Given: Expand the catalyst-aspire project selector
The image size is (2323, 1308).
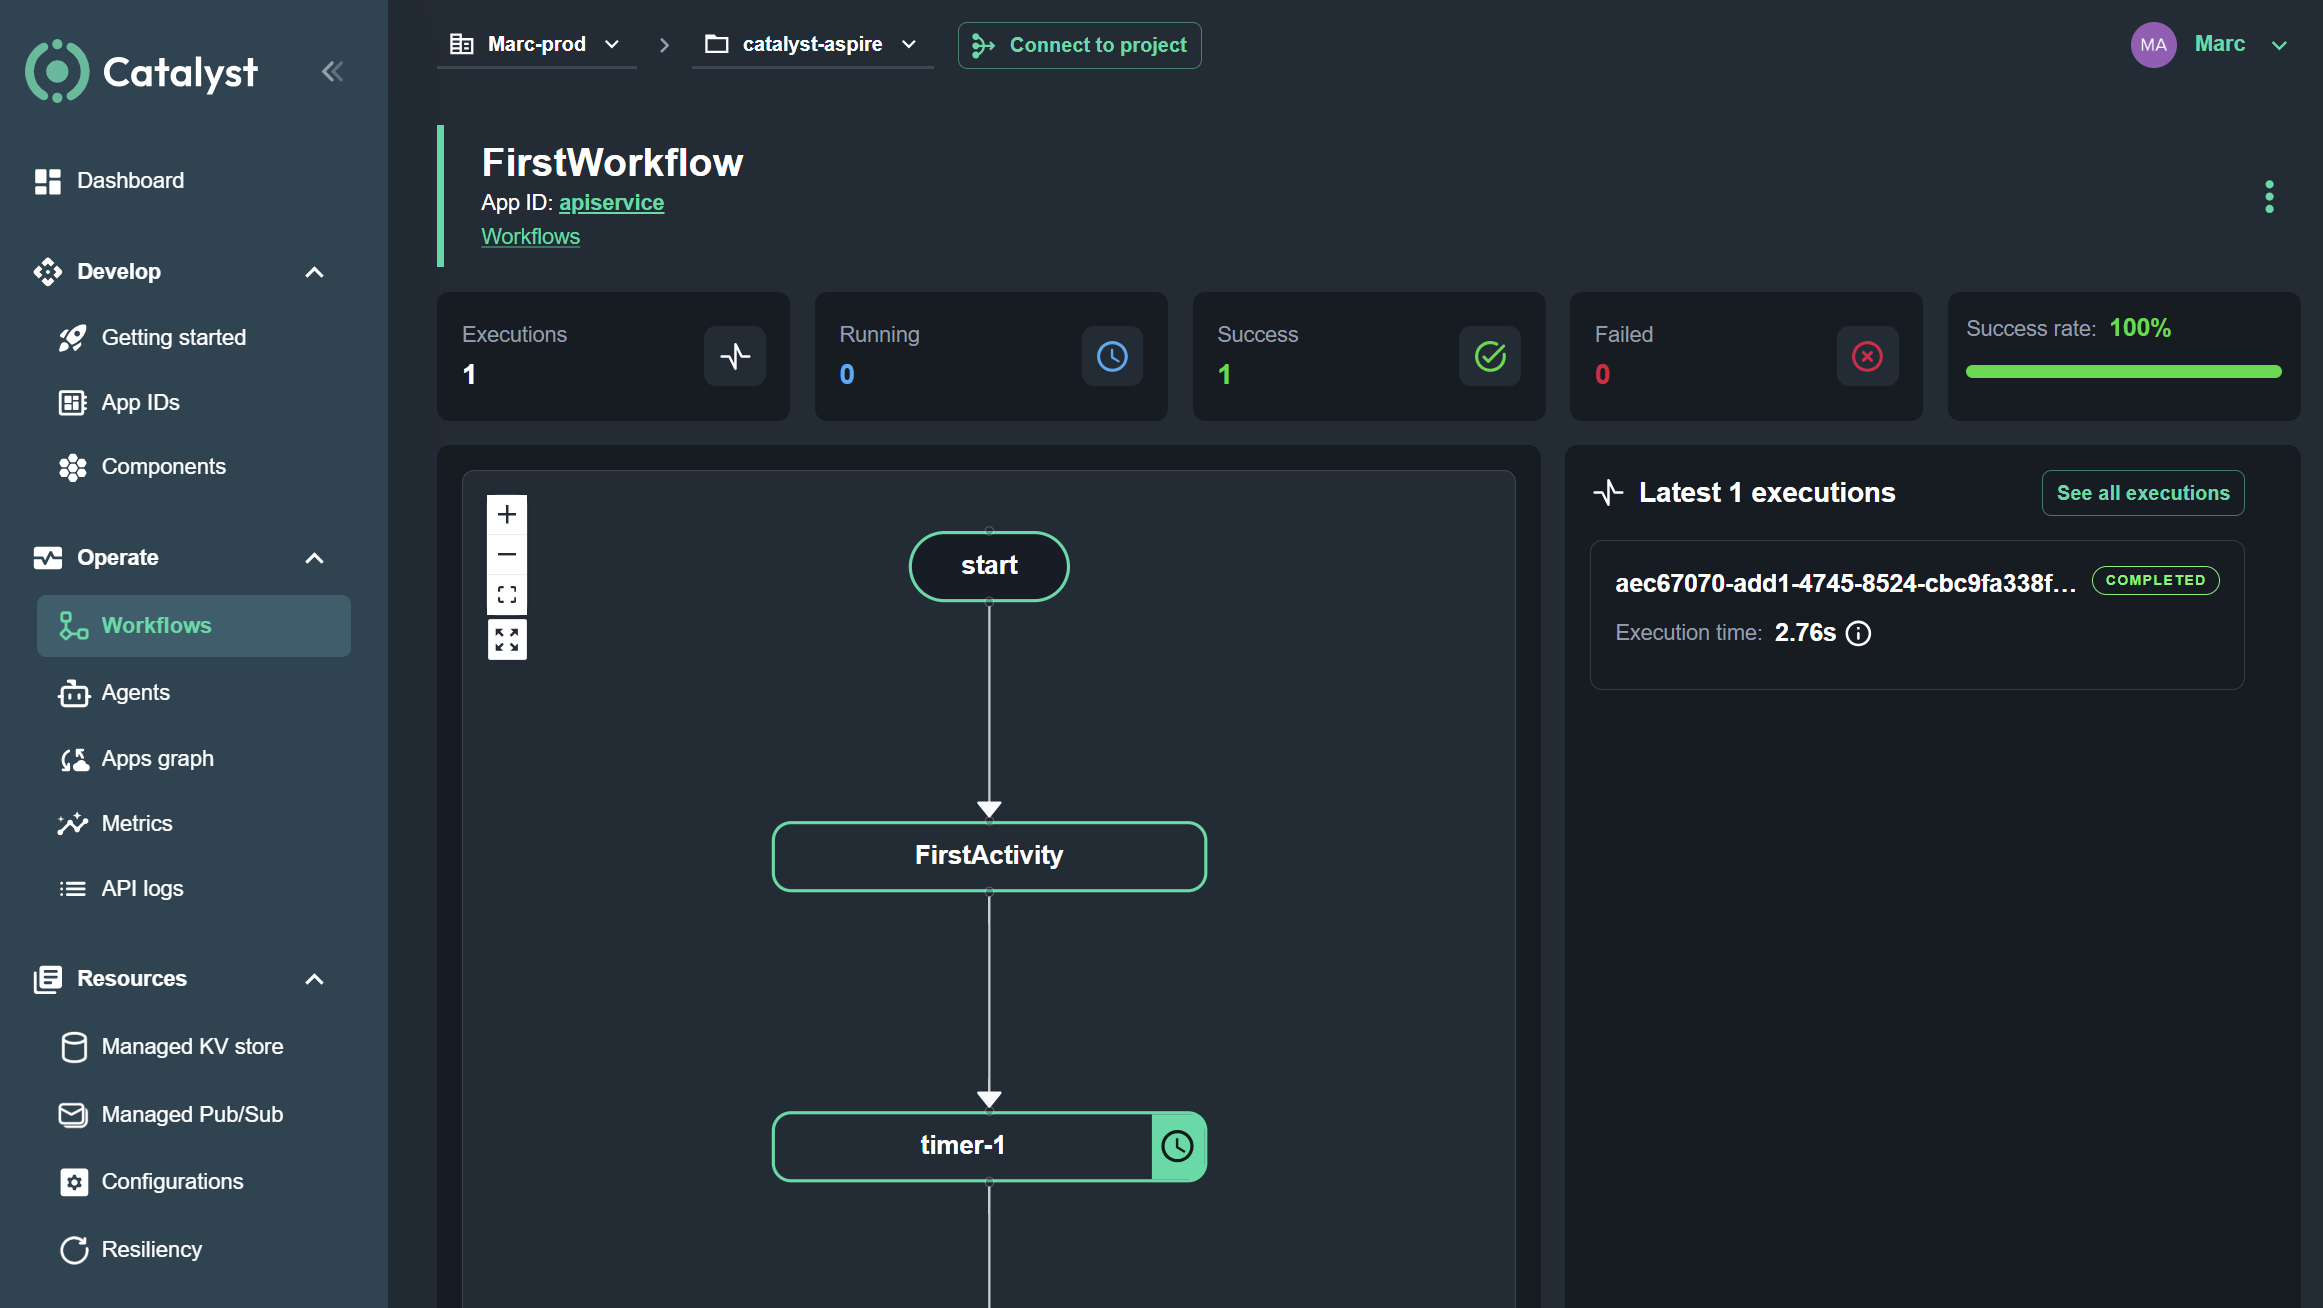Looking at the screenshot, I should 908,44.
